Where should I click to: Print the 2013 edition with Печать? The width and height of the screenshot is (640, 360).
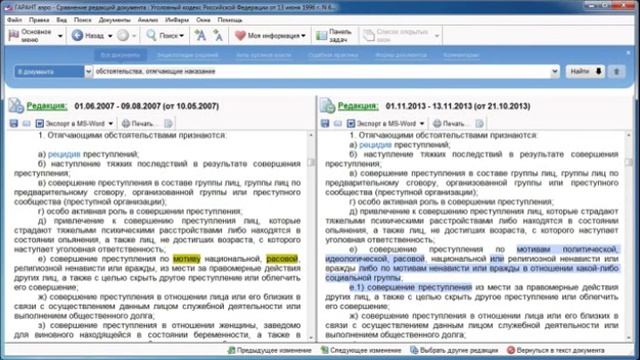(x=450, y=123)
